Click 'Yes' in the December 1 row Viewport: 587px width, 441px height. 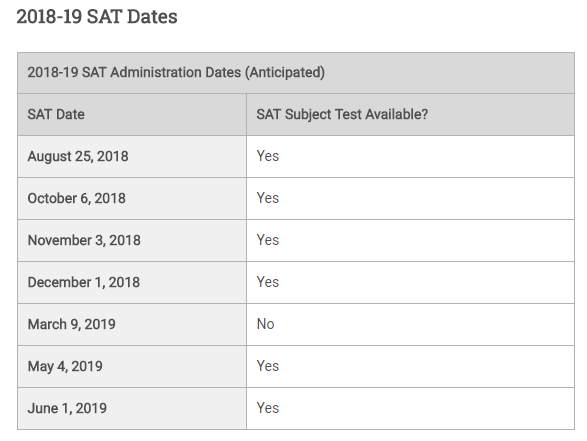tap(268, 282)
